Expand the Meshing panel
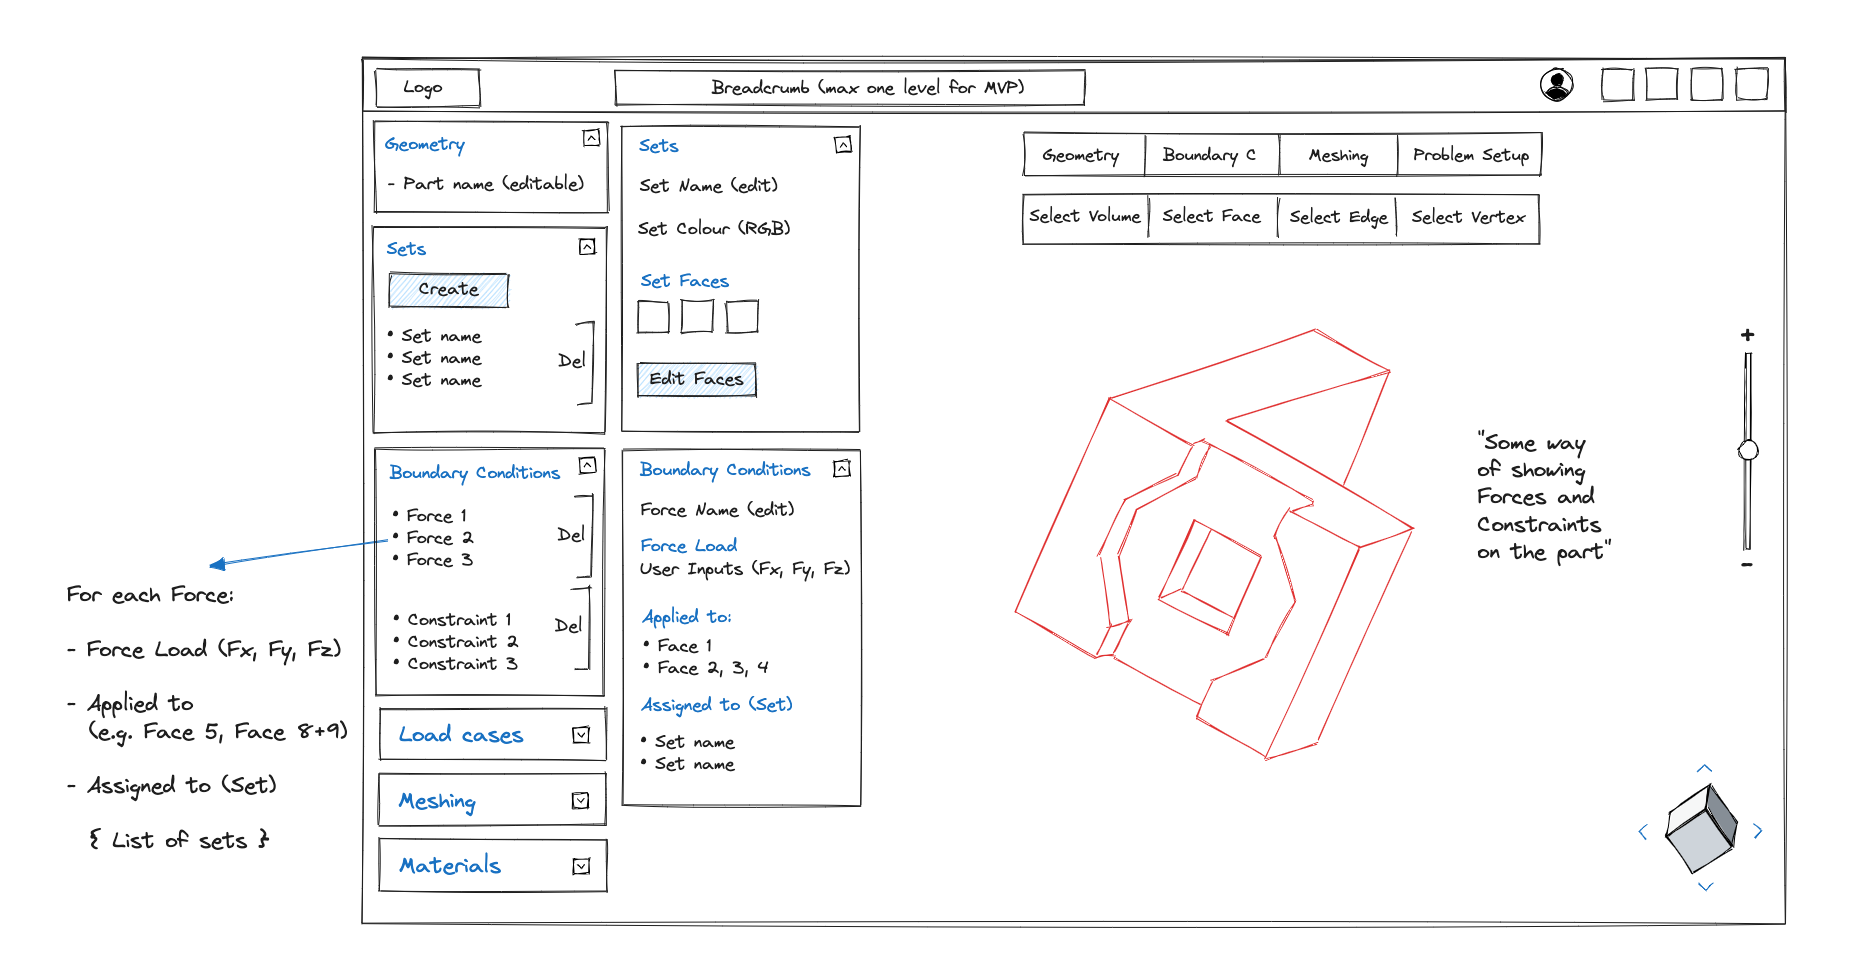This screenshot has height=980, width=1849. 581,800
